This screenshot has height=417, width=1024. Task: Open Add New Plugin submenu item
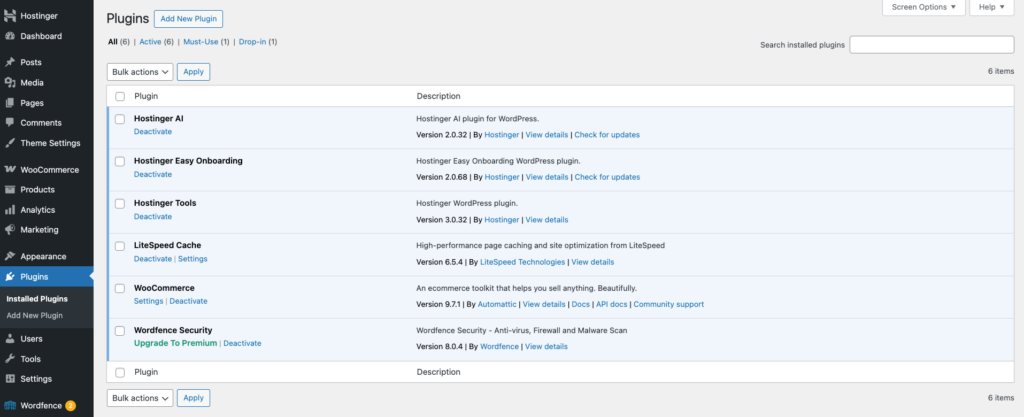(x=34, y=315)
